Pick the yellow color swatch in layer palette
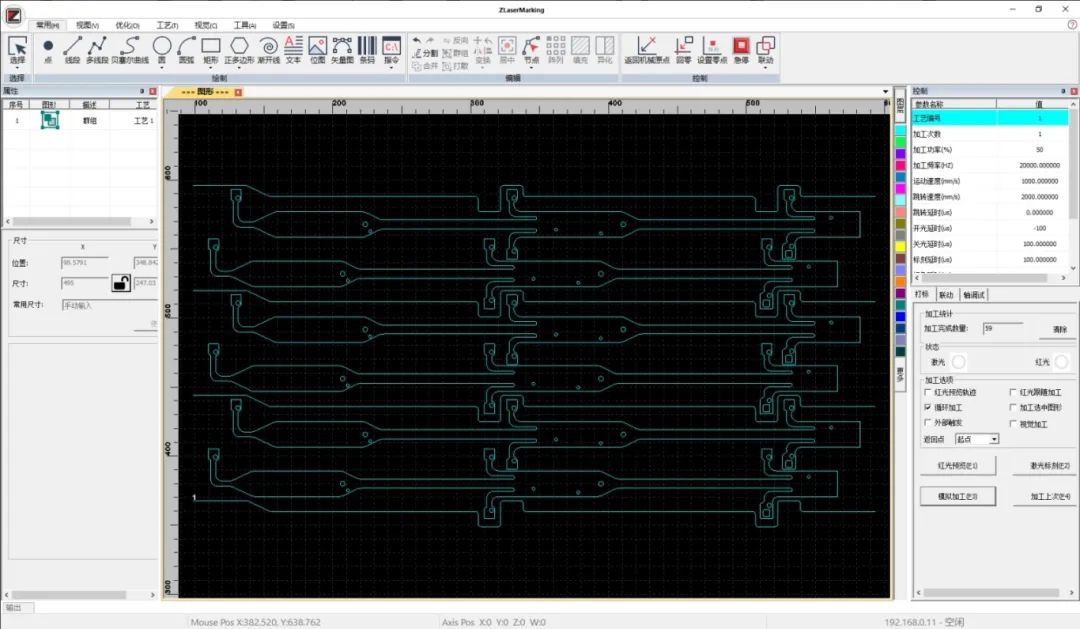1080x629 pixels. [900, 247]
